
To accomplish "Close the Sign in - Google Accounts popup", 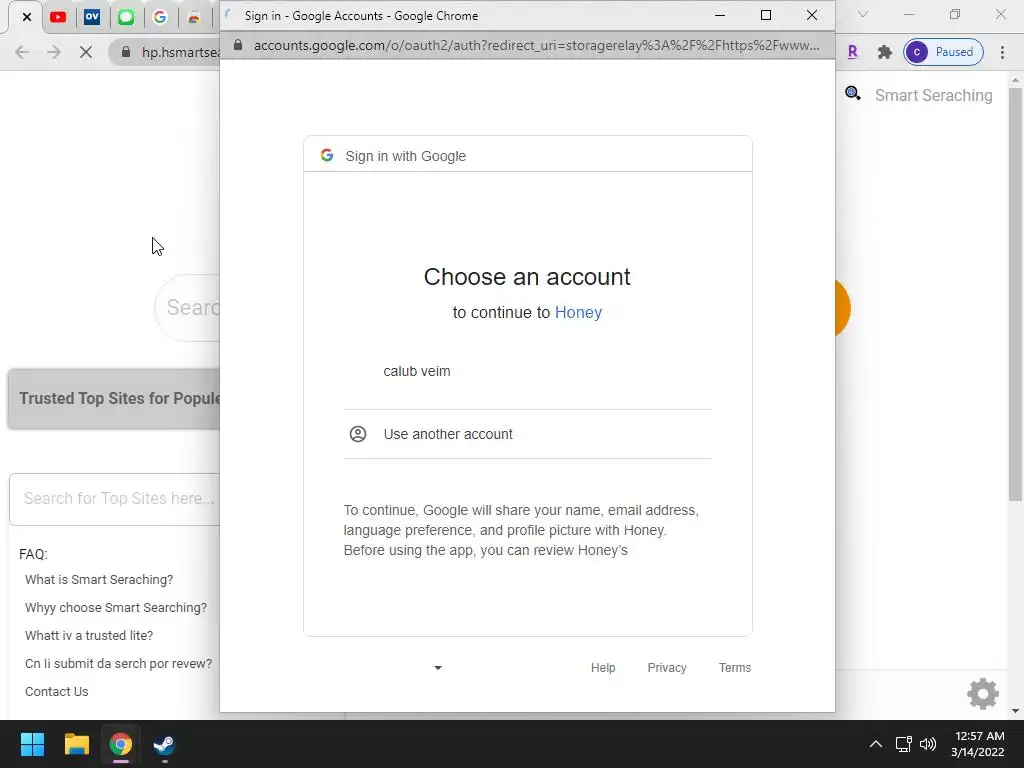I will pyautogui.click(x=812, y=15).
